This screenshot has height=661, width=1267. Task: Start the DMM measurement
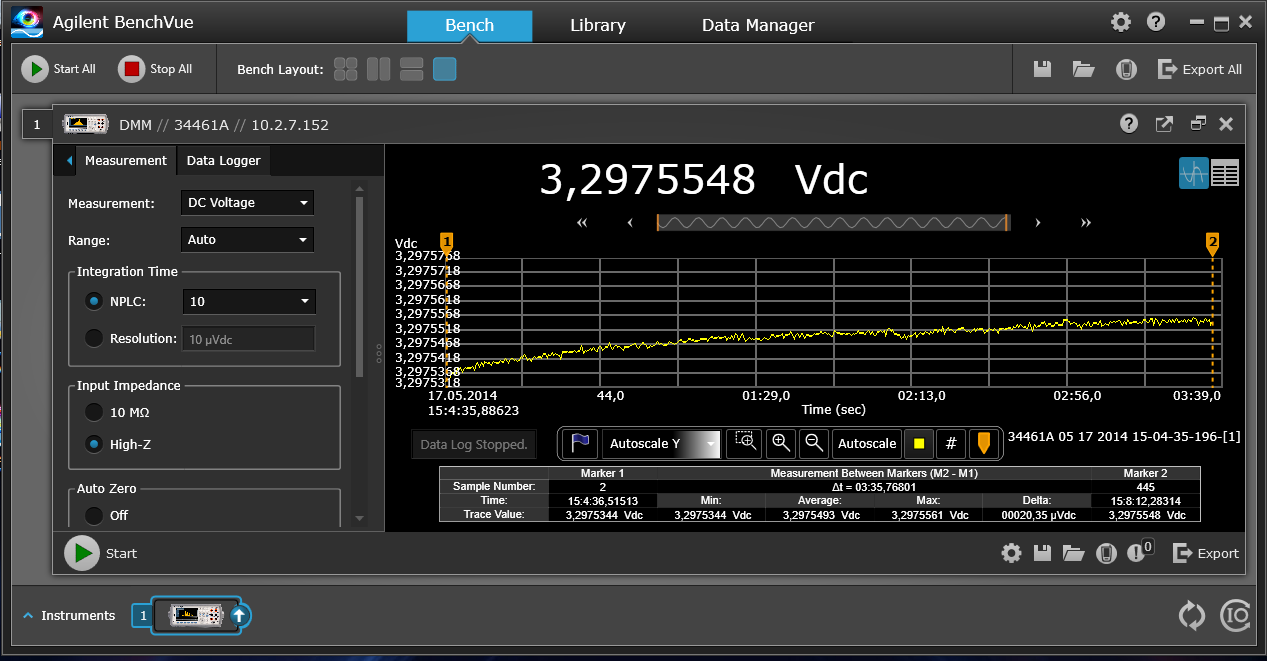[101, 553]
